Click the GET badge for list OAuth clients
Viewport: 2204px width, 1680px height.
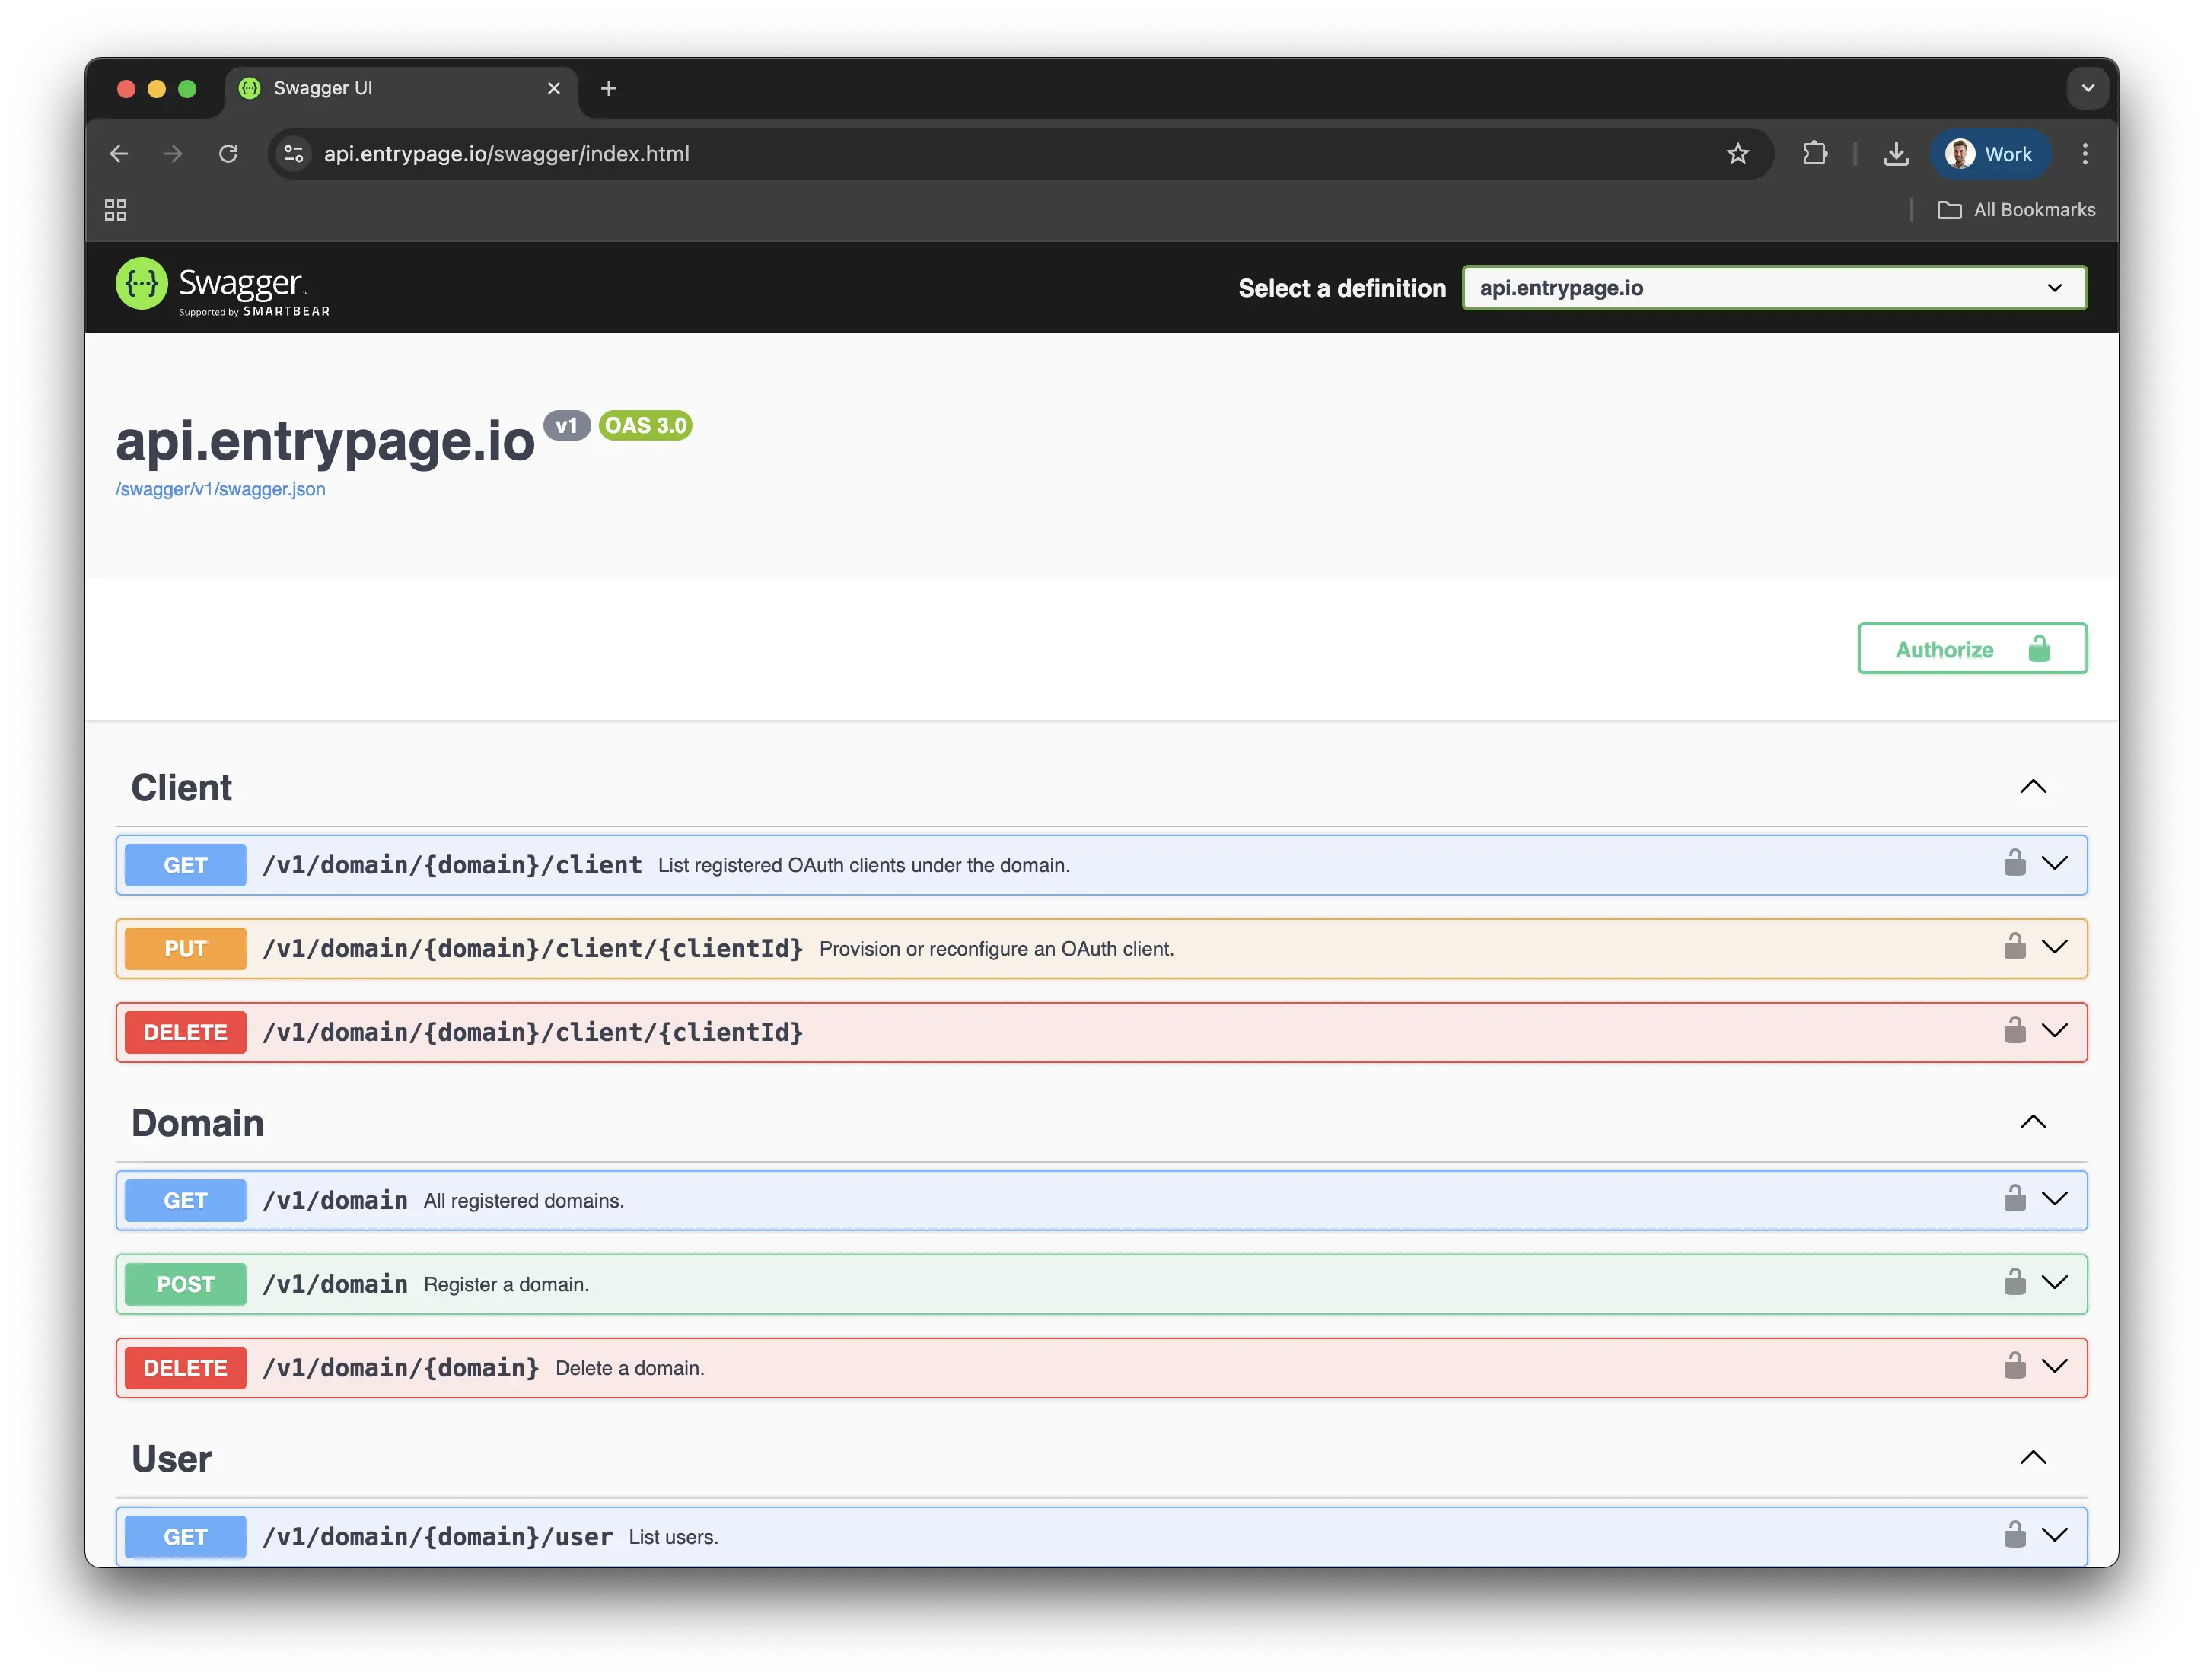pos(186,865)
